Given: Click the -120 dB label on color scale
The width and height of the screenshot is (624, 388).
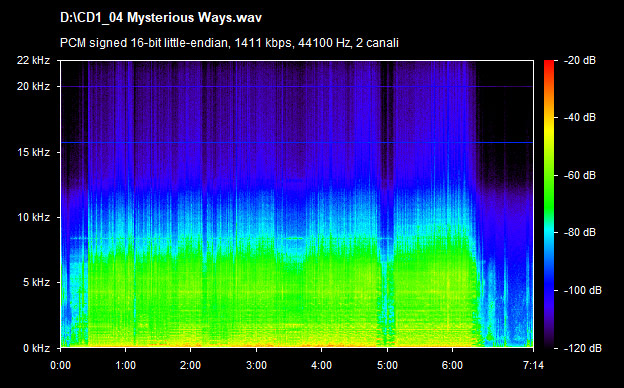Looking at the screenshot, I should (583, 348).
